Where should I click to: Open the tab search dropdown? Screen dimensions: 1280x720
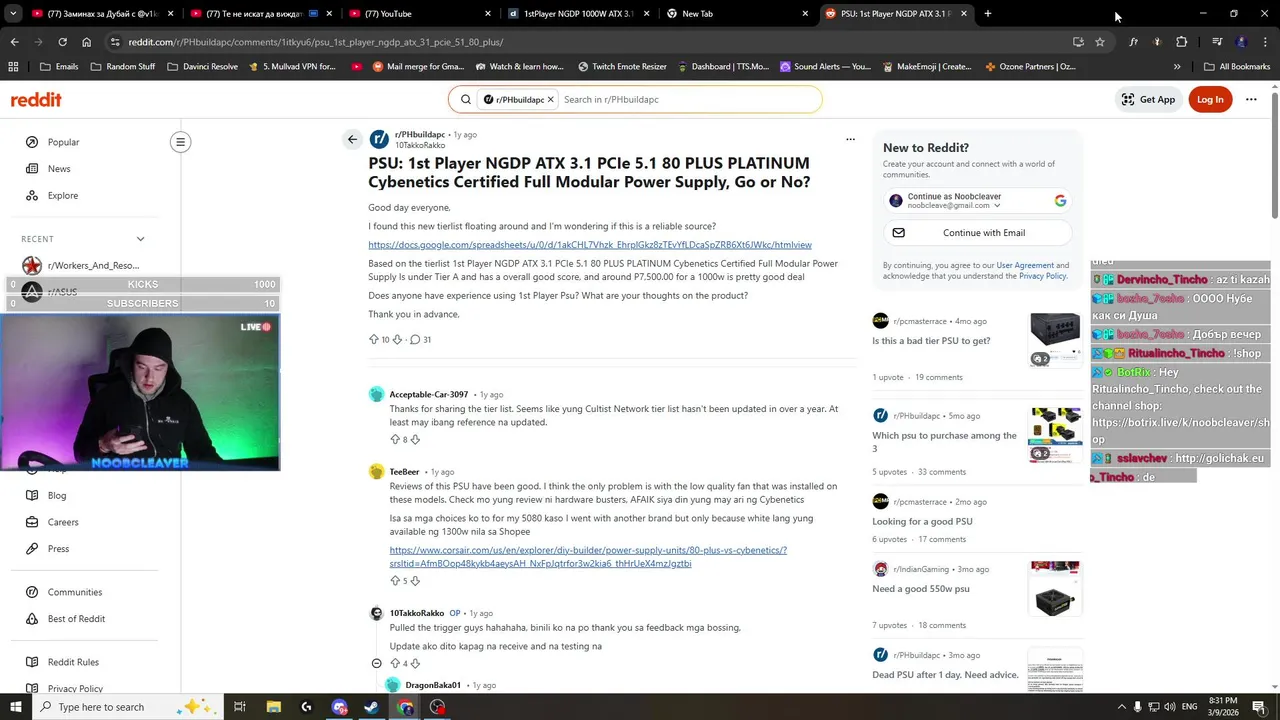click(14, 14)
